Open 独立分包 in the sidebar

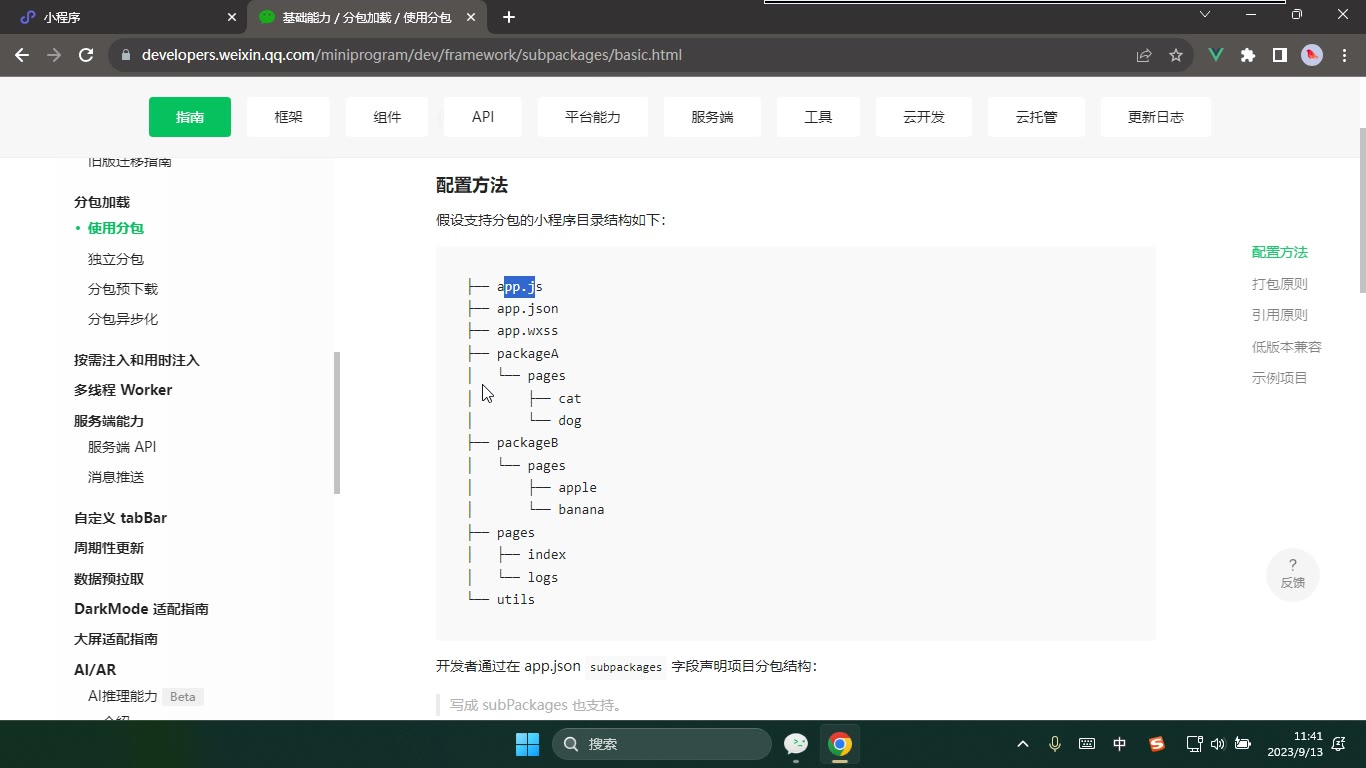tap(116, 259)
